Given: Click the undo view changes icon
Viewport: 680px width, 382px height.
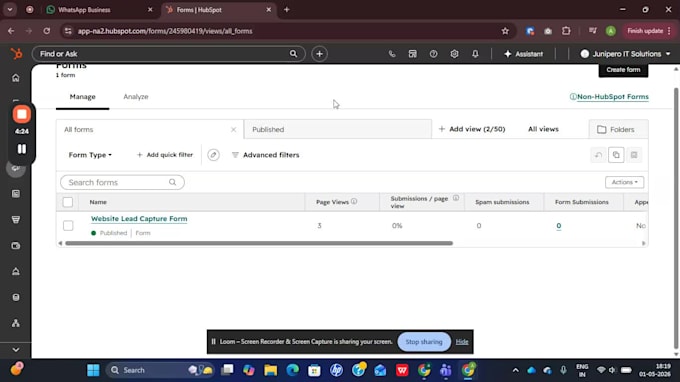Looking at the screenshot, I should [x=598, y=155].
